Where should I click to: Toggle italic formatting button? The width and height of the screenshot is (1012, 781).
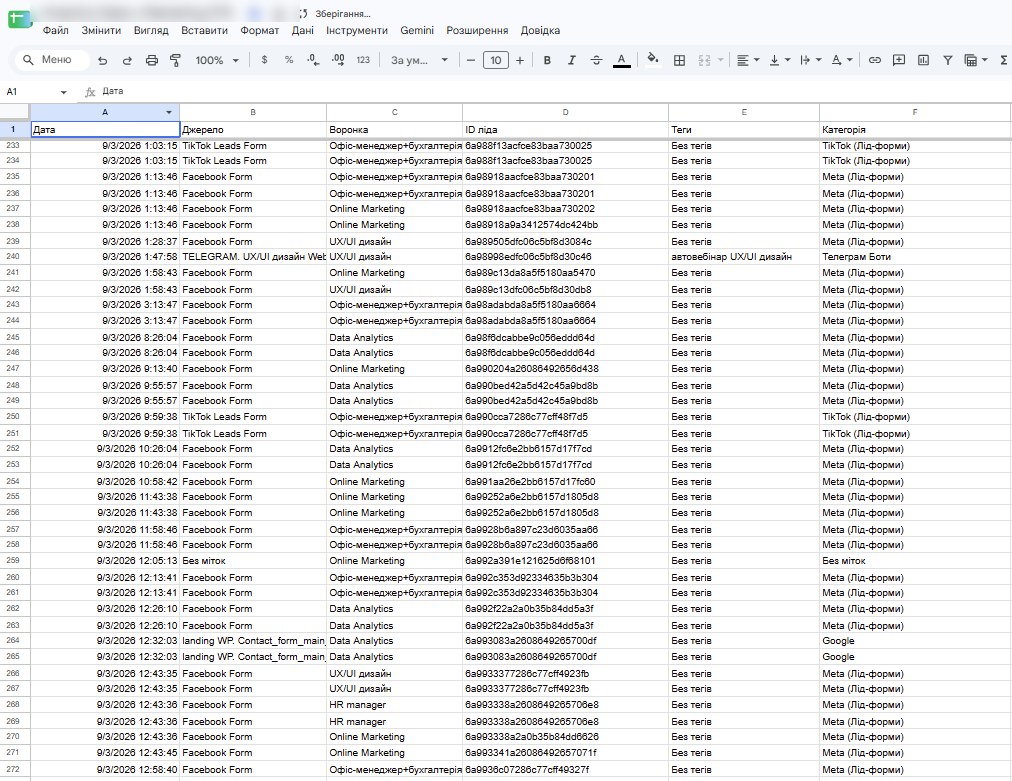point(571,60)
